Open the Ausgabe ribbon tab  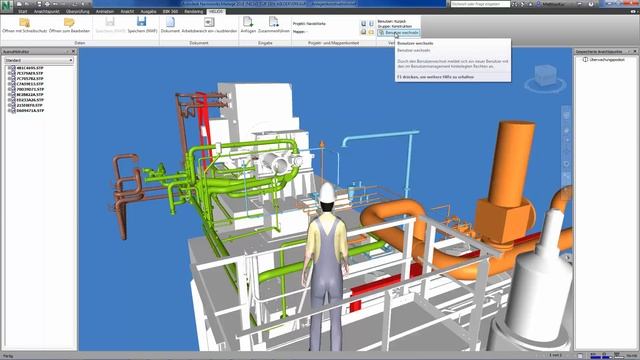coord(148,11)
